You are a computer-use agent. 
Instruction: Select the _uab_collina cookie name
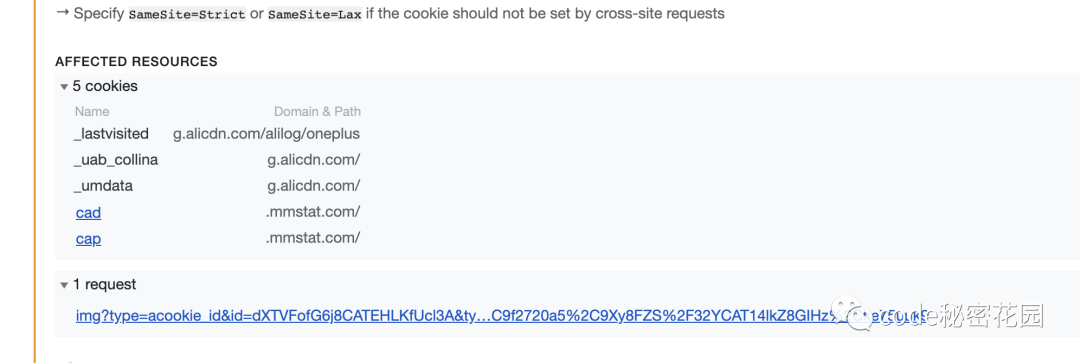[116, 160]
